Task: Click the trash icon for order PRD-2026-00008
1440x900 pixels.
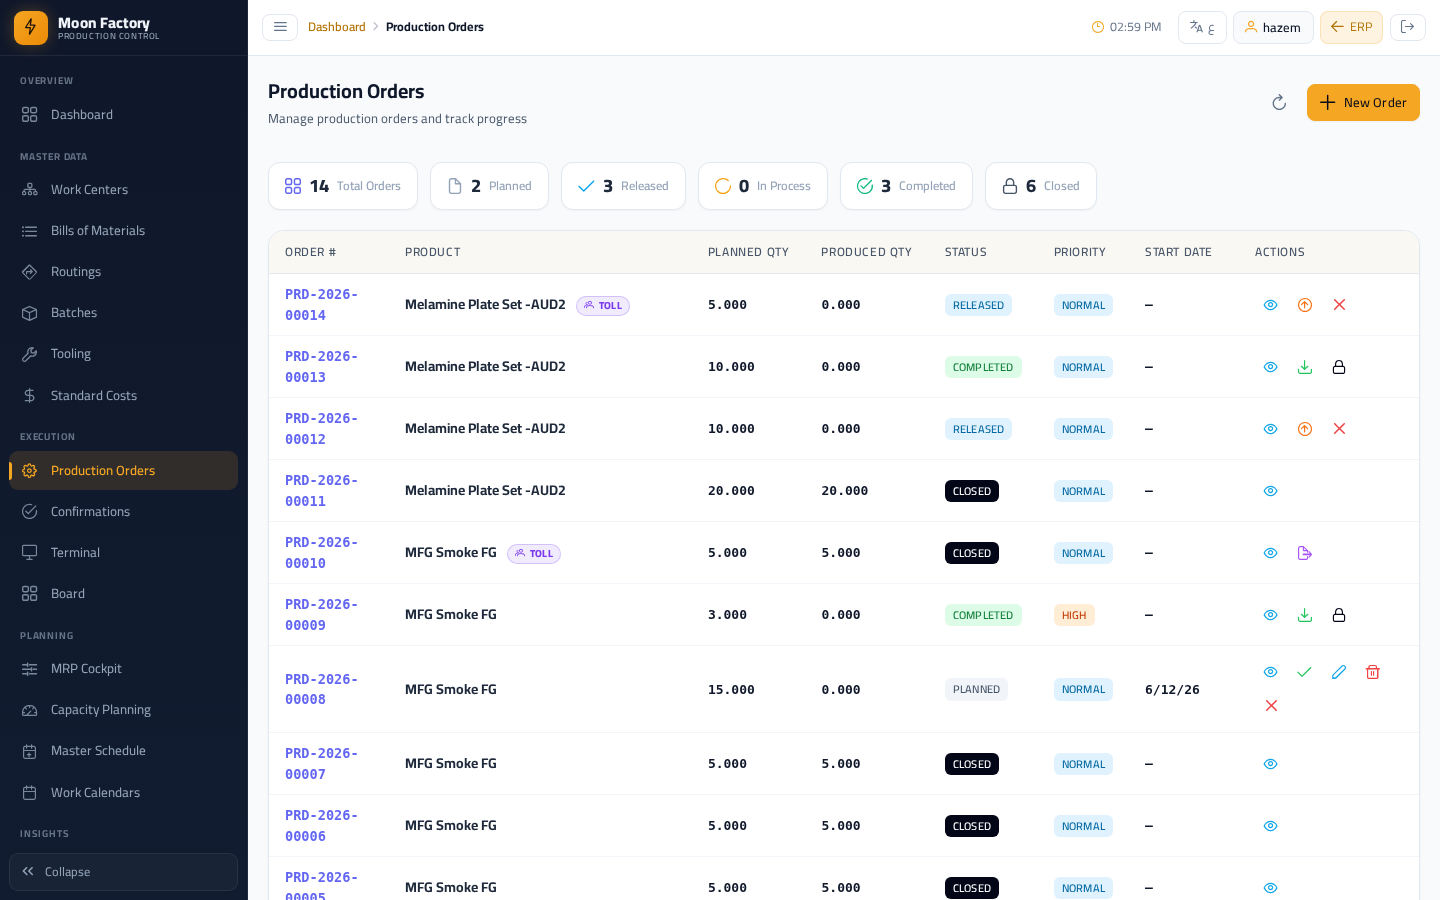Action: pyautogui.click(x=1373, y=672)
